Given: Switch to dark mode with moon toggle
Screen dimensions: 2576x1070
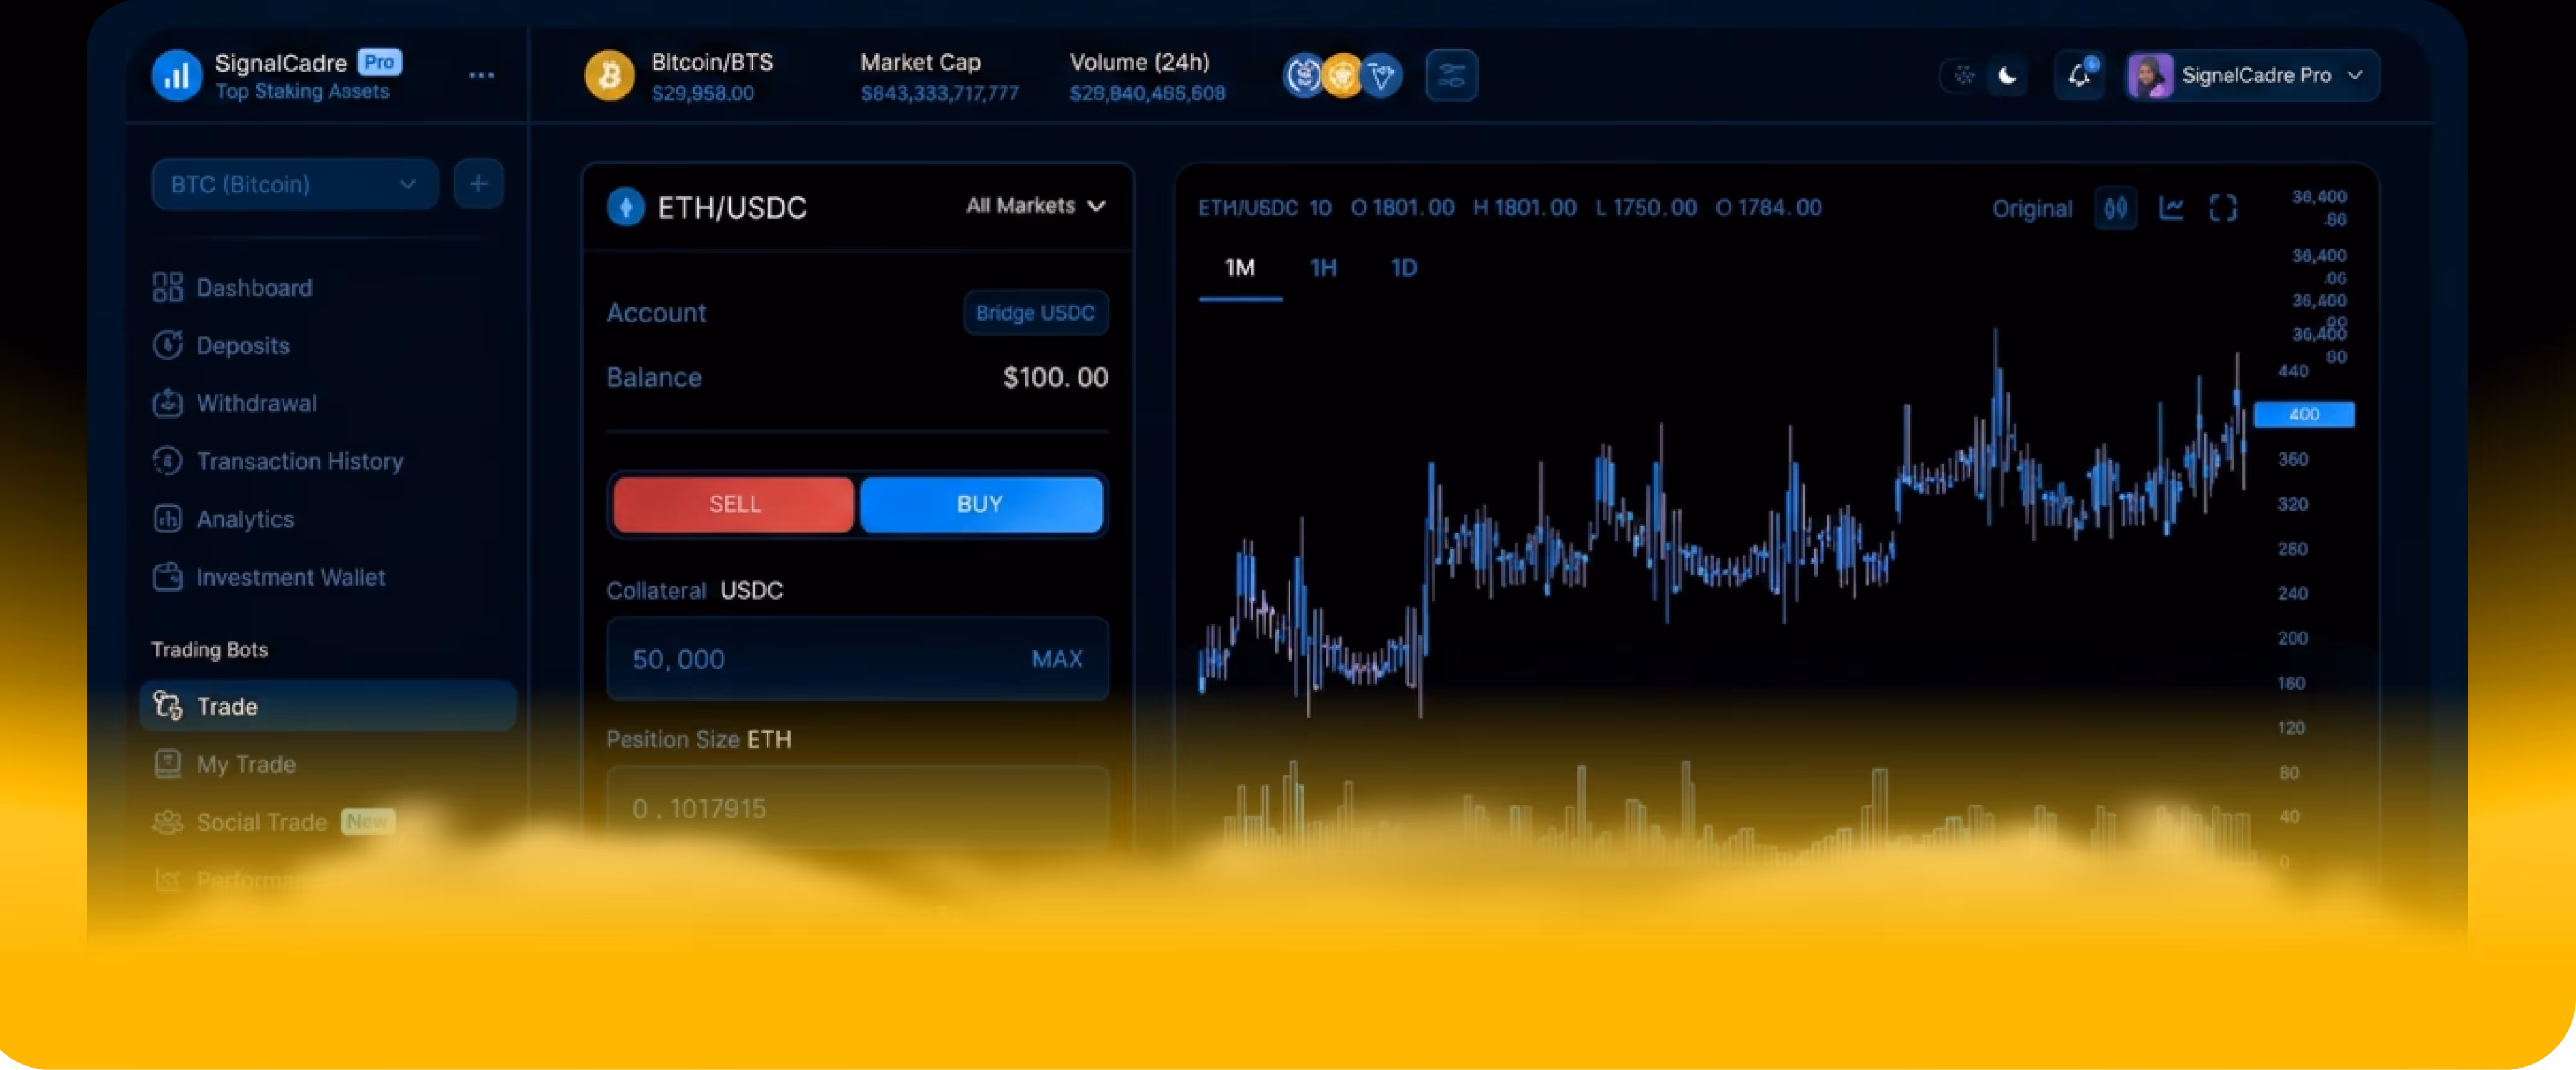Looking at the screenshot, I should click(x=2007, y=75).
